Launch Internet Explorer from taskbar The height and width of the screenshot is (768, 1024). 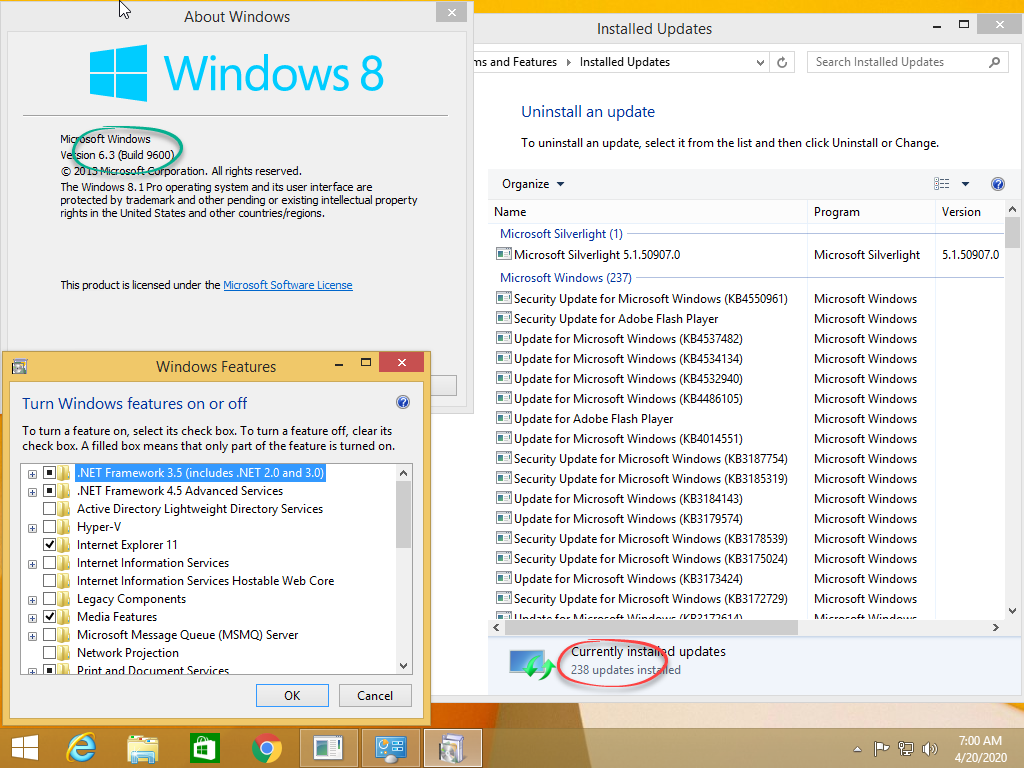point(82,748)
